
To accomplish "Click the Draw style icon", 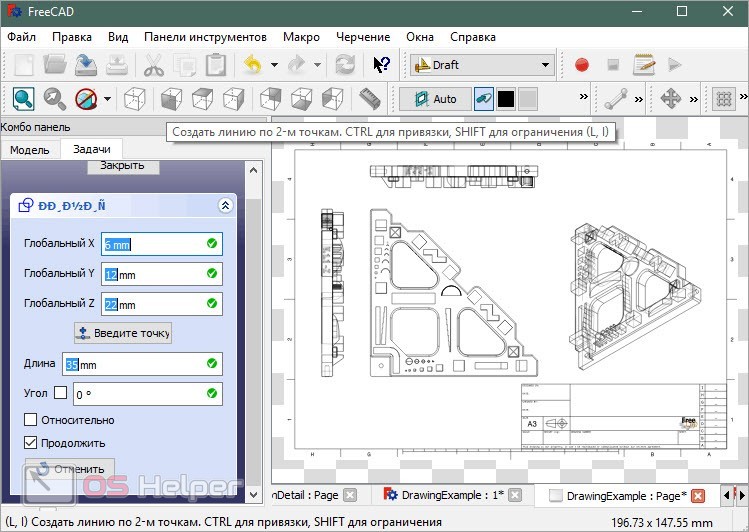I will (86, 99).
